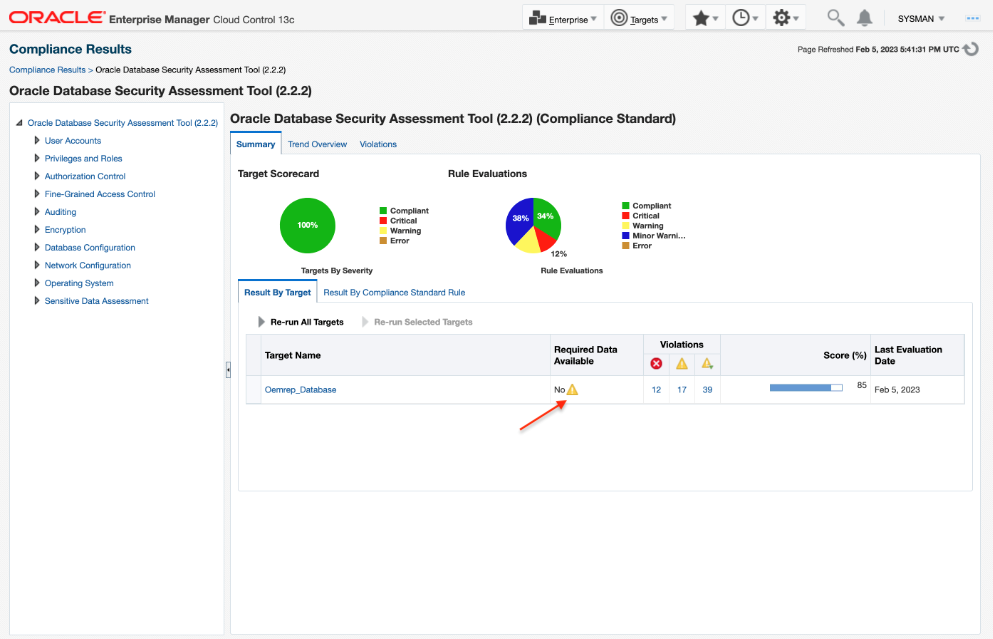Click the Score (%) column header

coord(795,355)
